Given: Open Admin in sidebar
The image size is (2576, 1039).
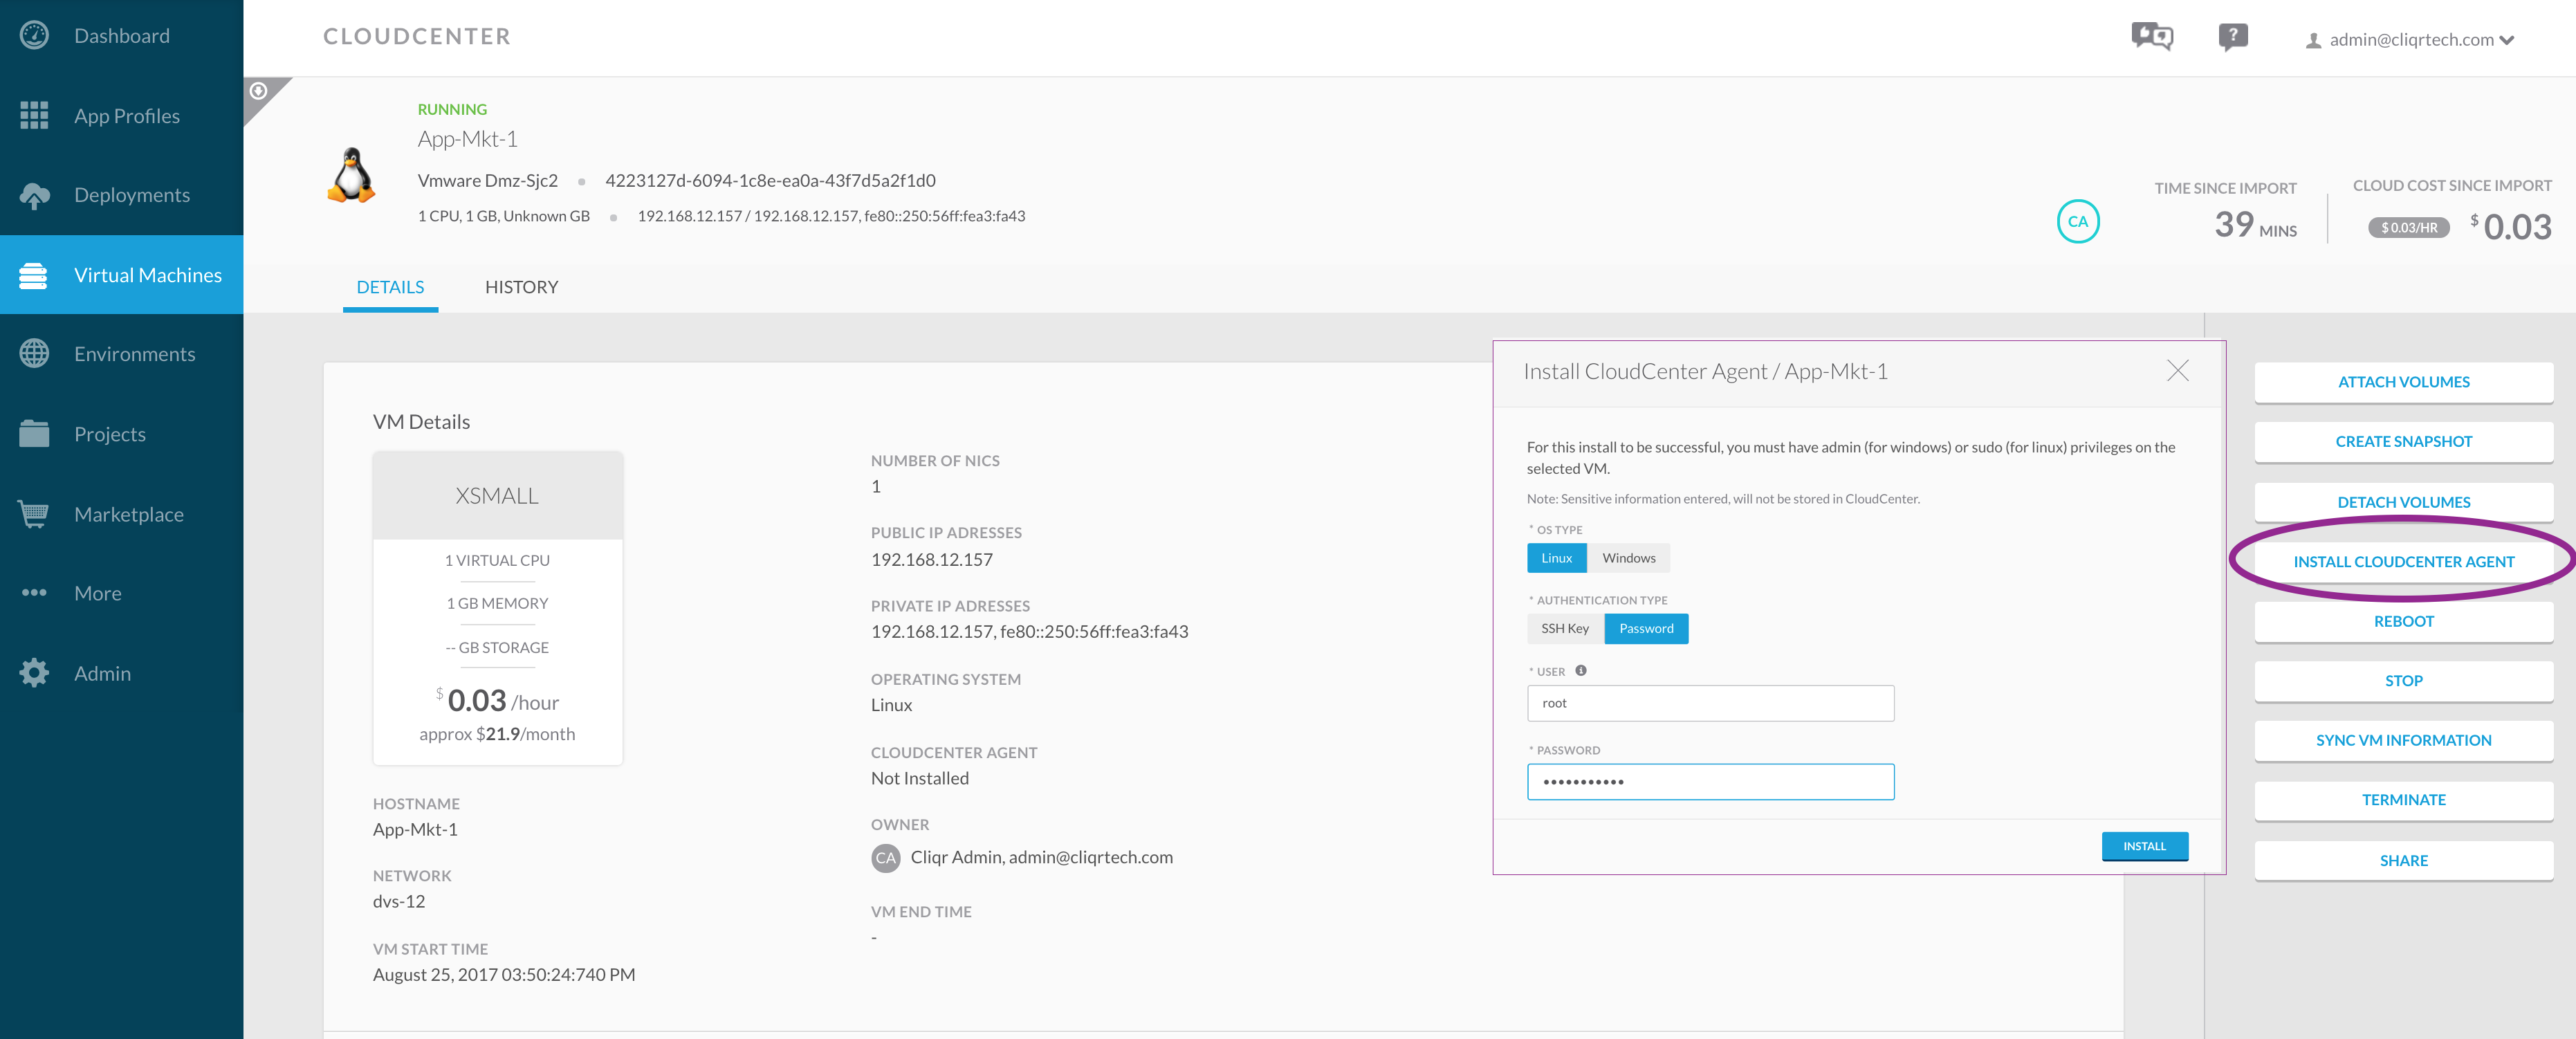Looking at the screenshot, I should point(121,673).
